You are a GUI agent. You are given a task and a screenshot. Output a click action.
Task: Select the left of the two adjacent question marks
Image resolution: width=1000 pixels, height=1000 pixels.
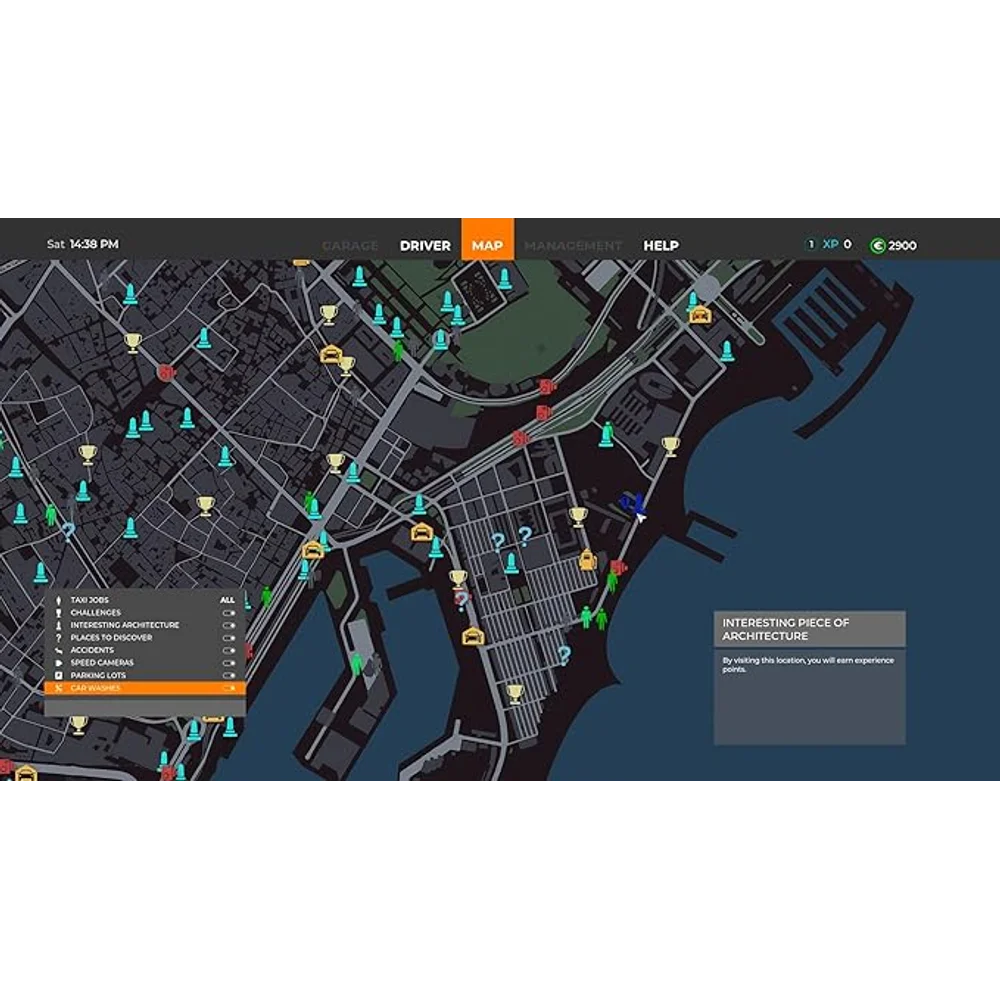(497, 542)
